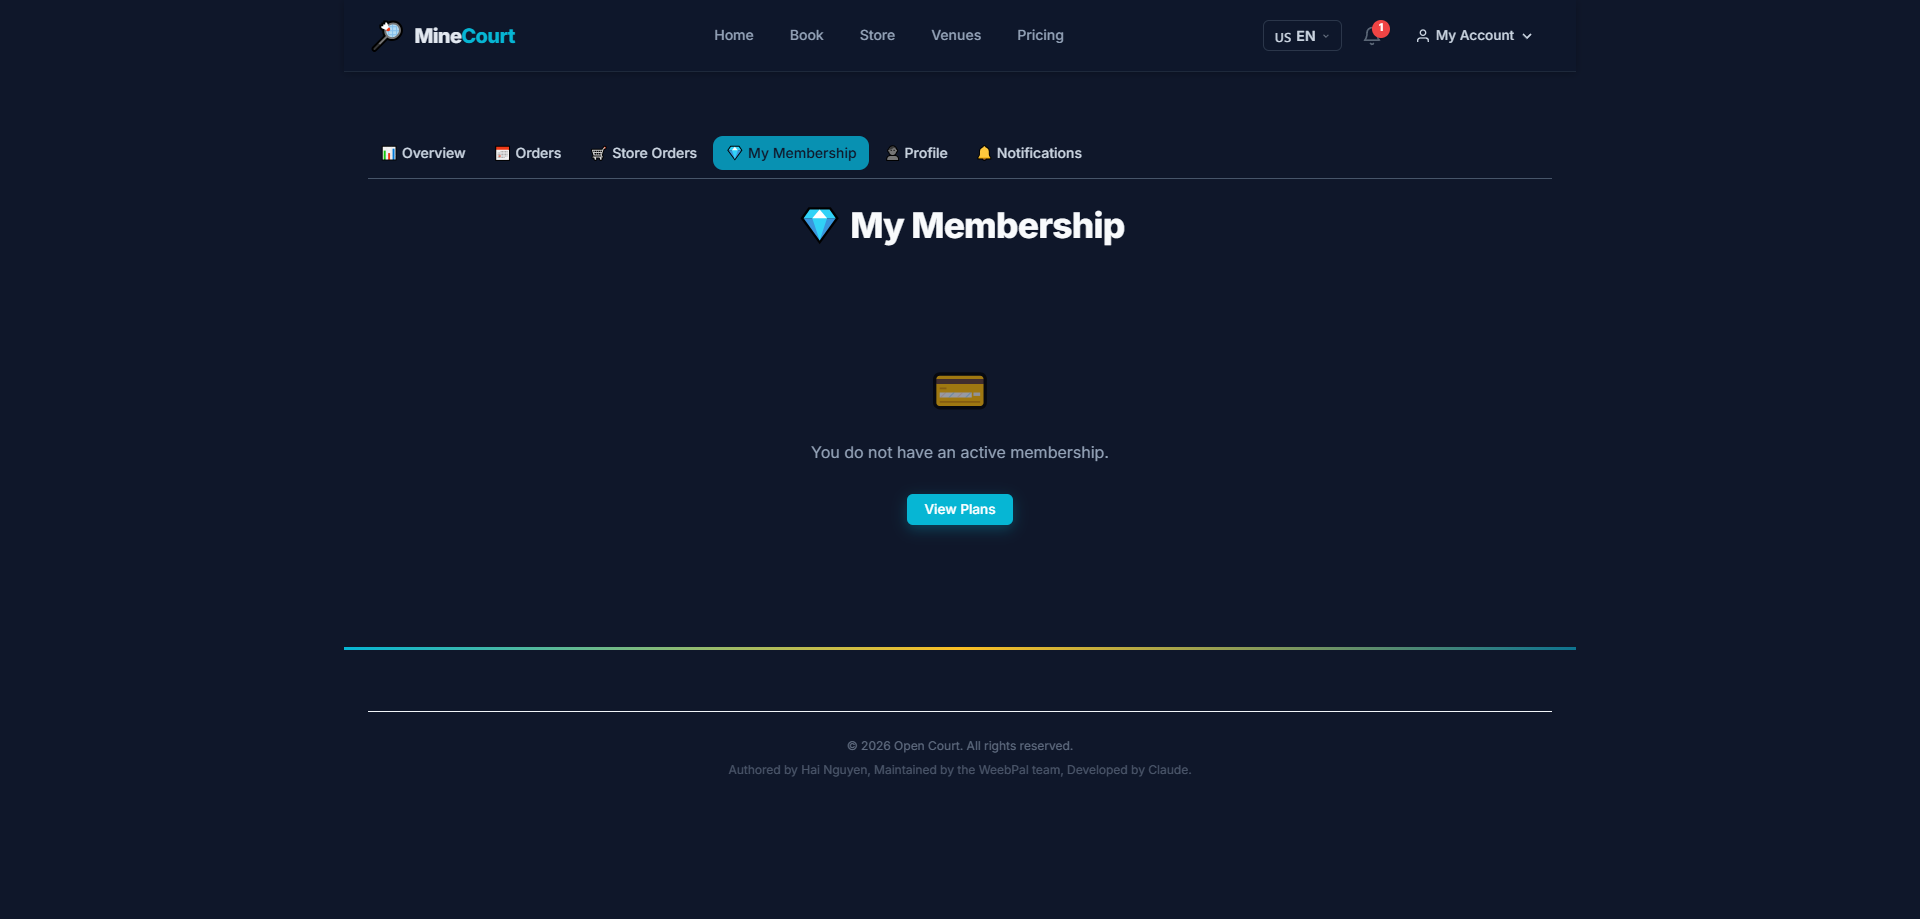Click the Orders calendar icon
Screen dimensions: 1920x919
pos(503,153)
